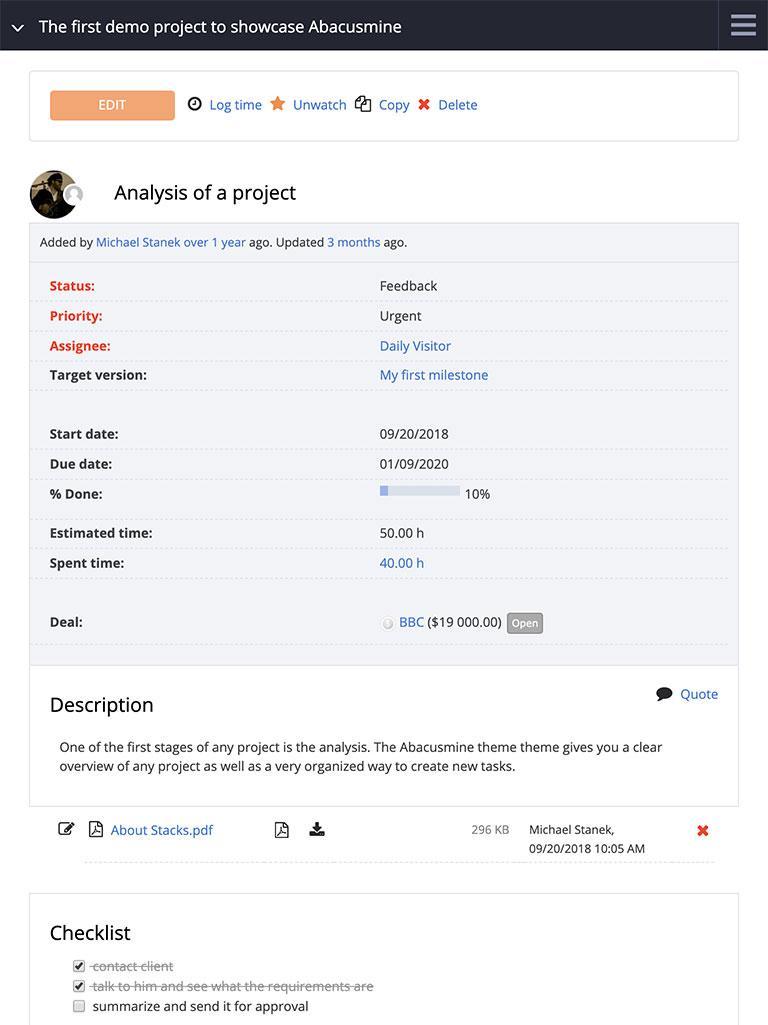Open the My first milestone link

(434, 375)
